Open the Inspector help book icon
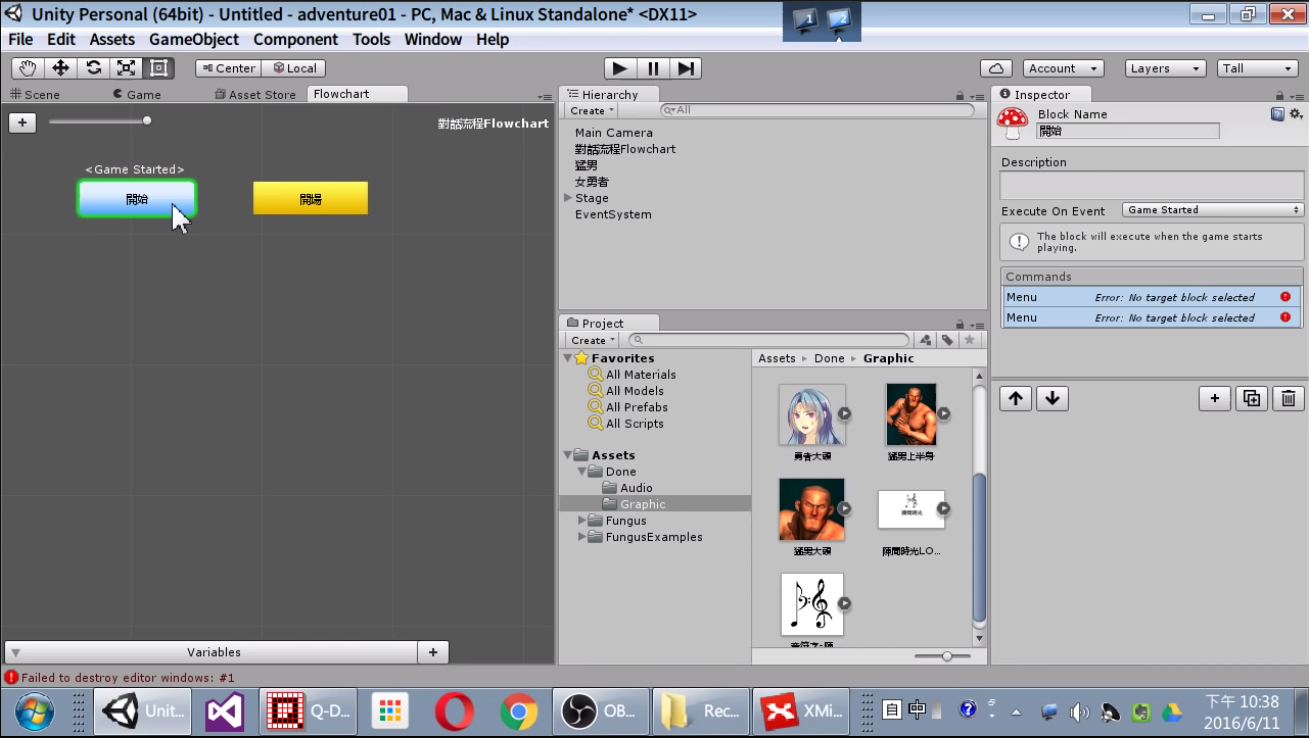Image resolution: width=1309 pixels, height=738 pixels. pos(1277,114)
